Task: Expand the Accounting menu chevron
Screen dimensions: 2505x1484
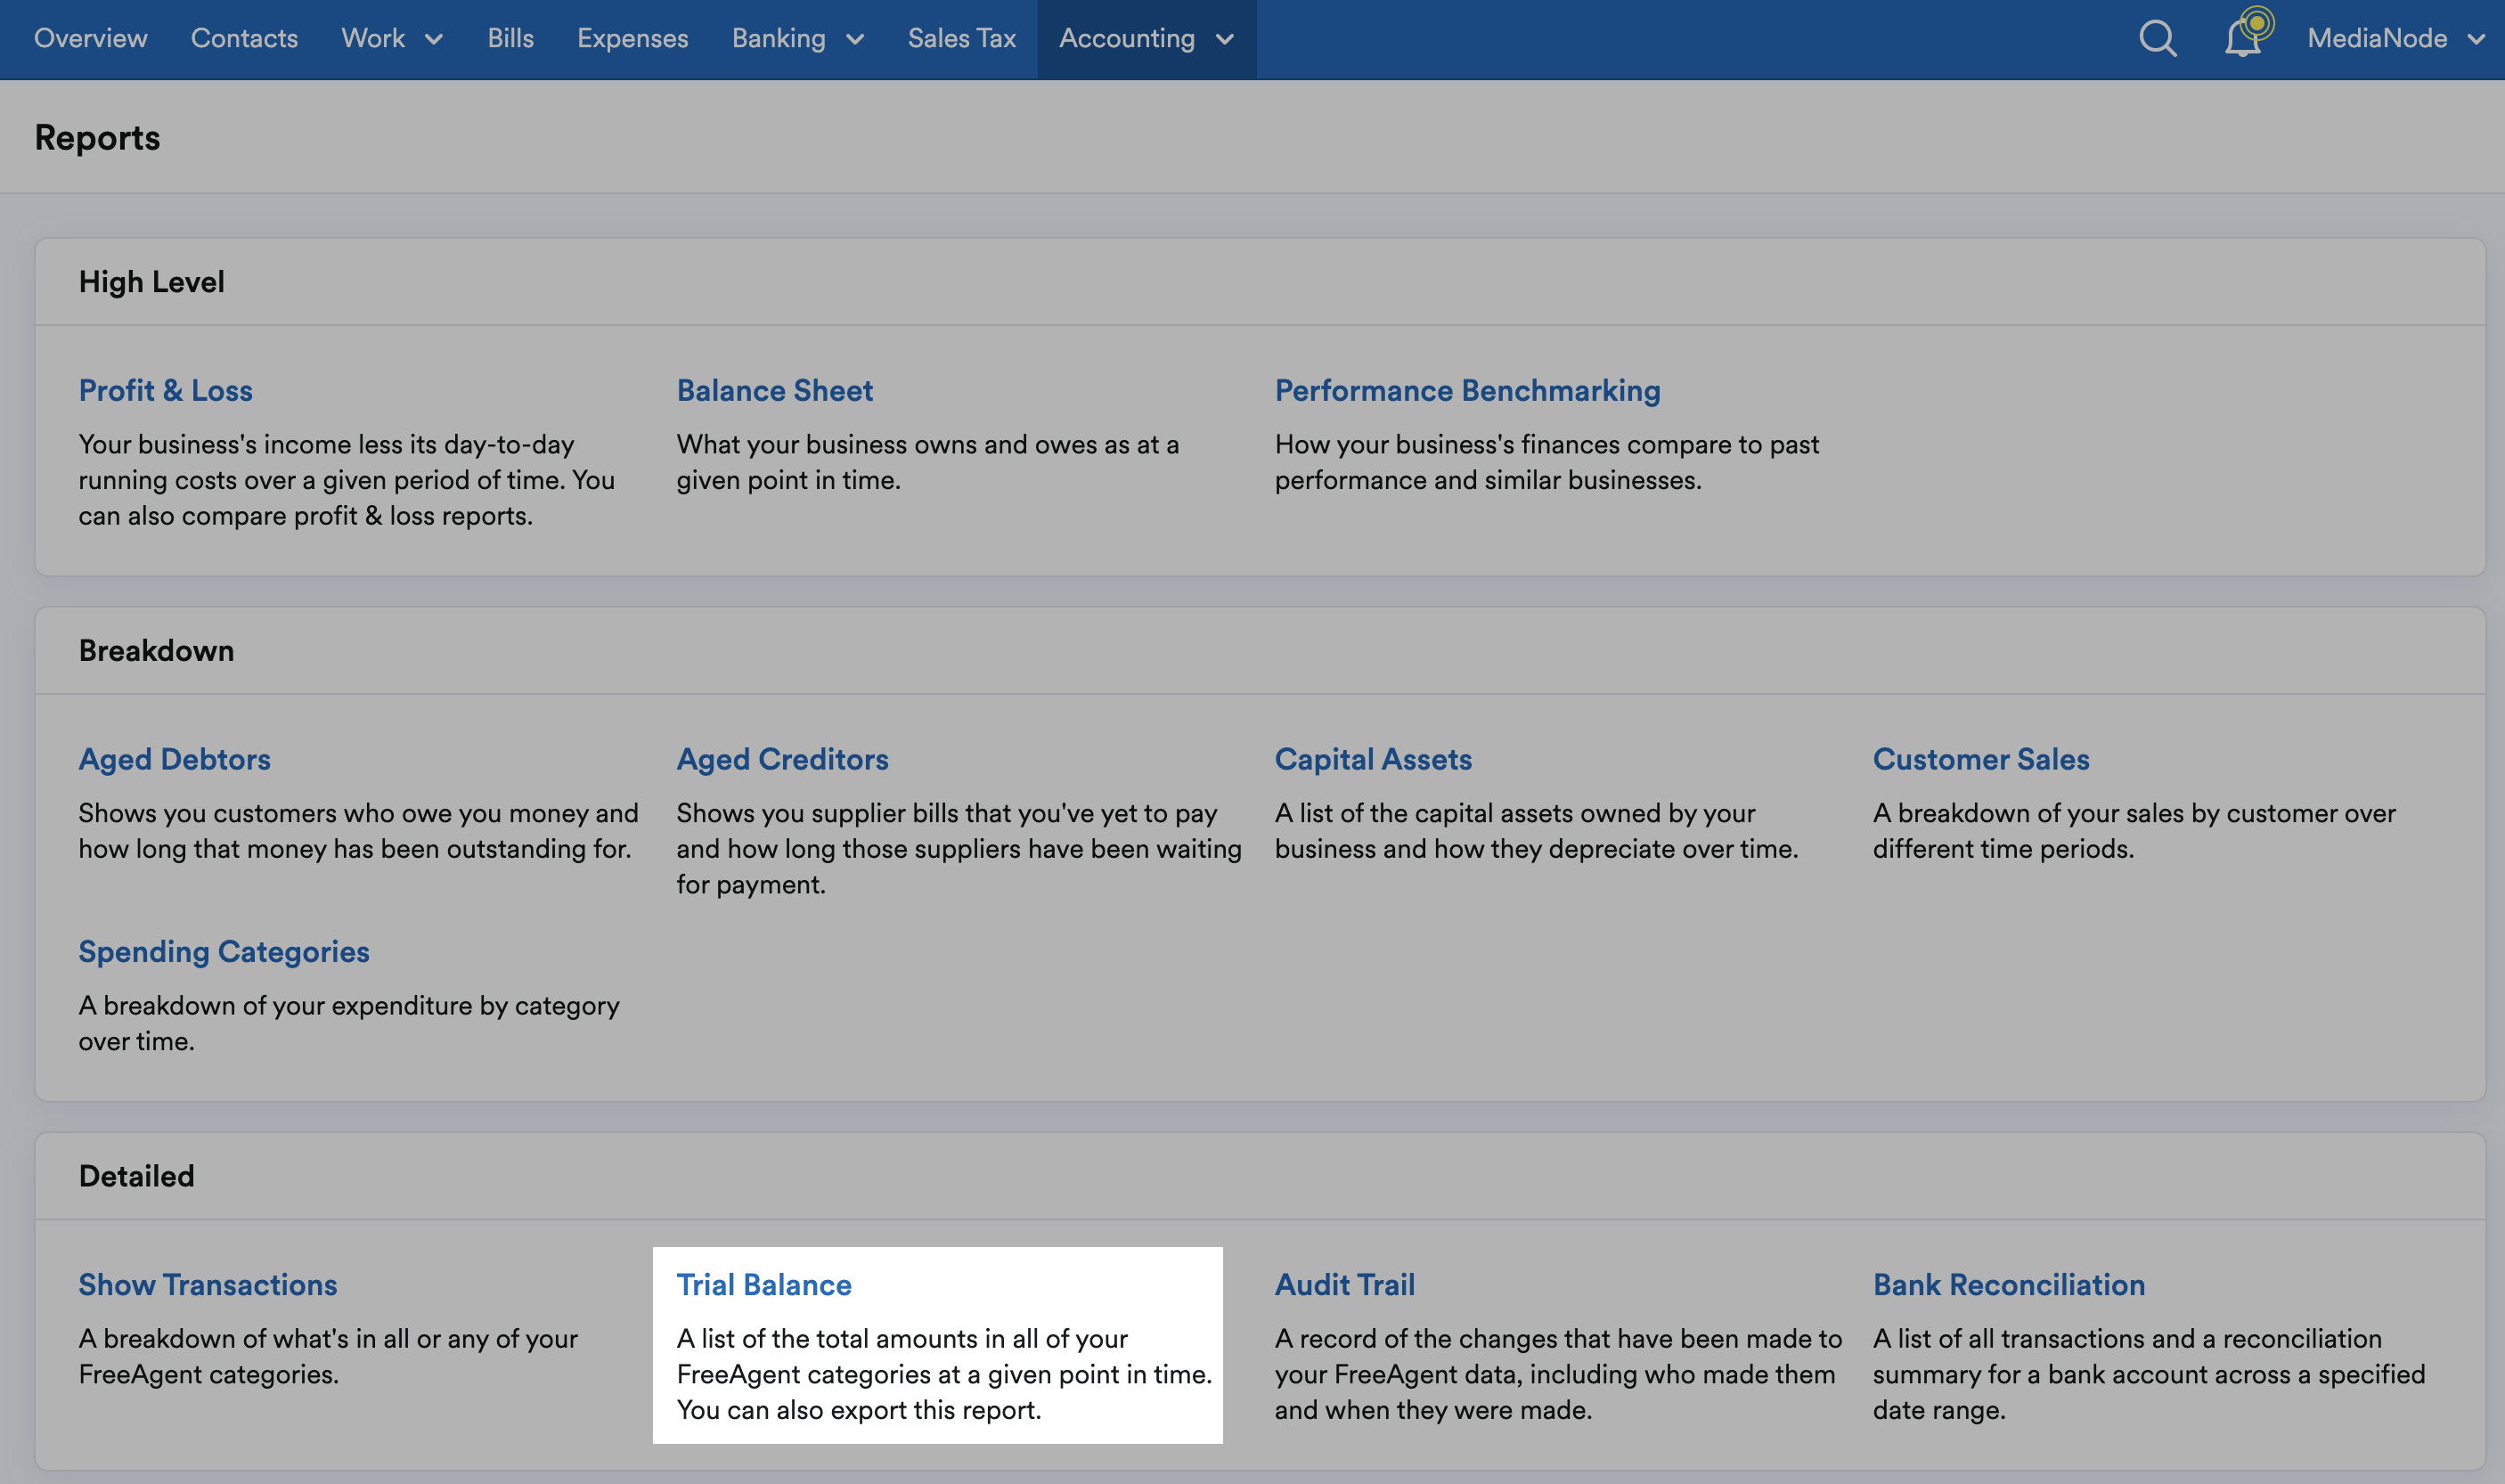Action: point(1224,39)
